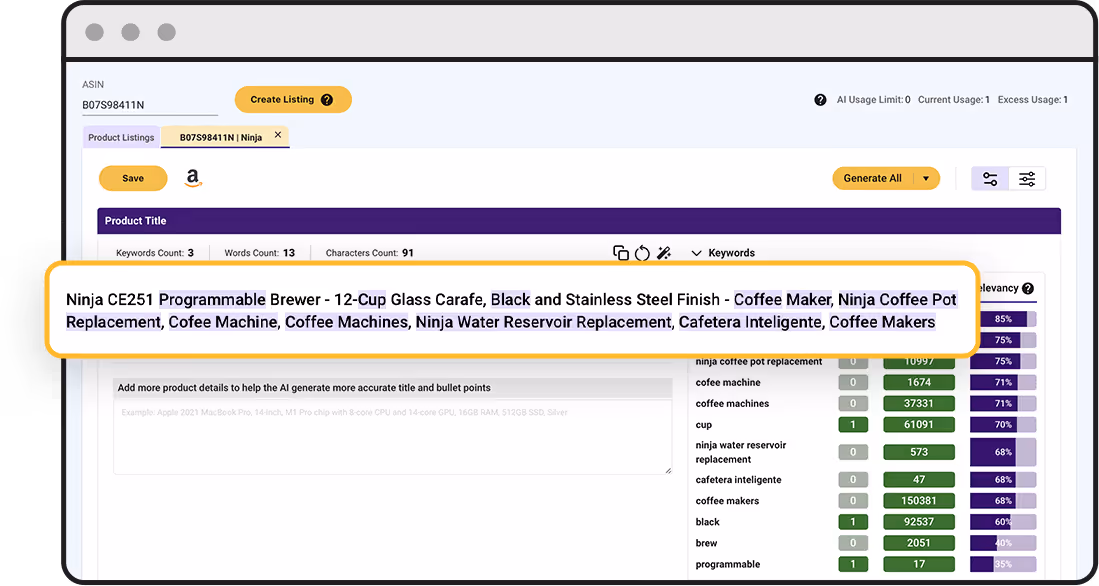Click the 'coffee makers' keyword

727,501
